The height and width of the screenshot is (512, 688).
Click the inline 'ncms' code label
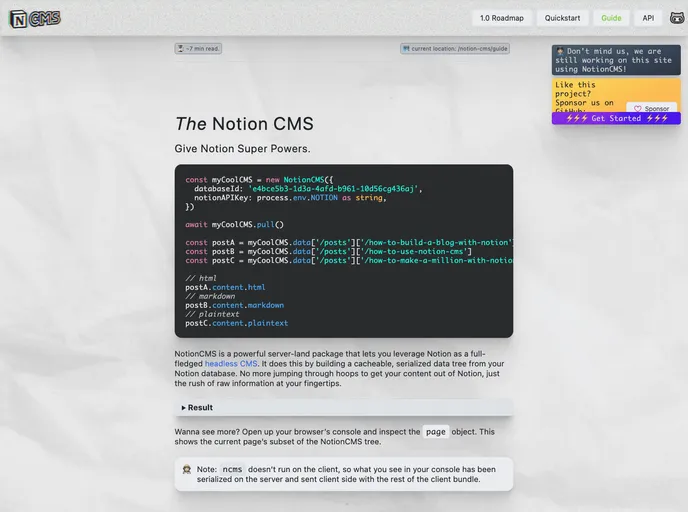click(x=232, y=469)
